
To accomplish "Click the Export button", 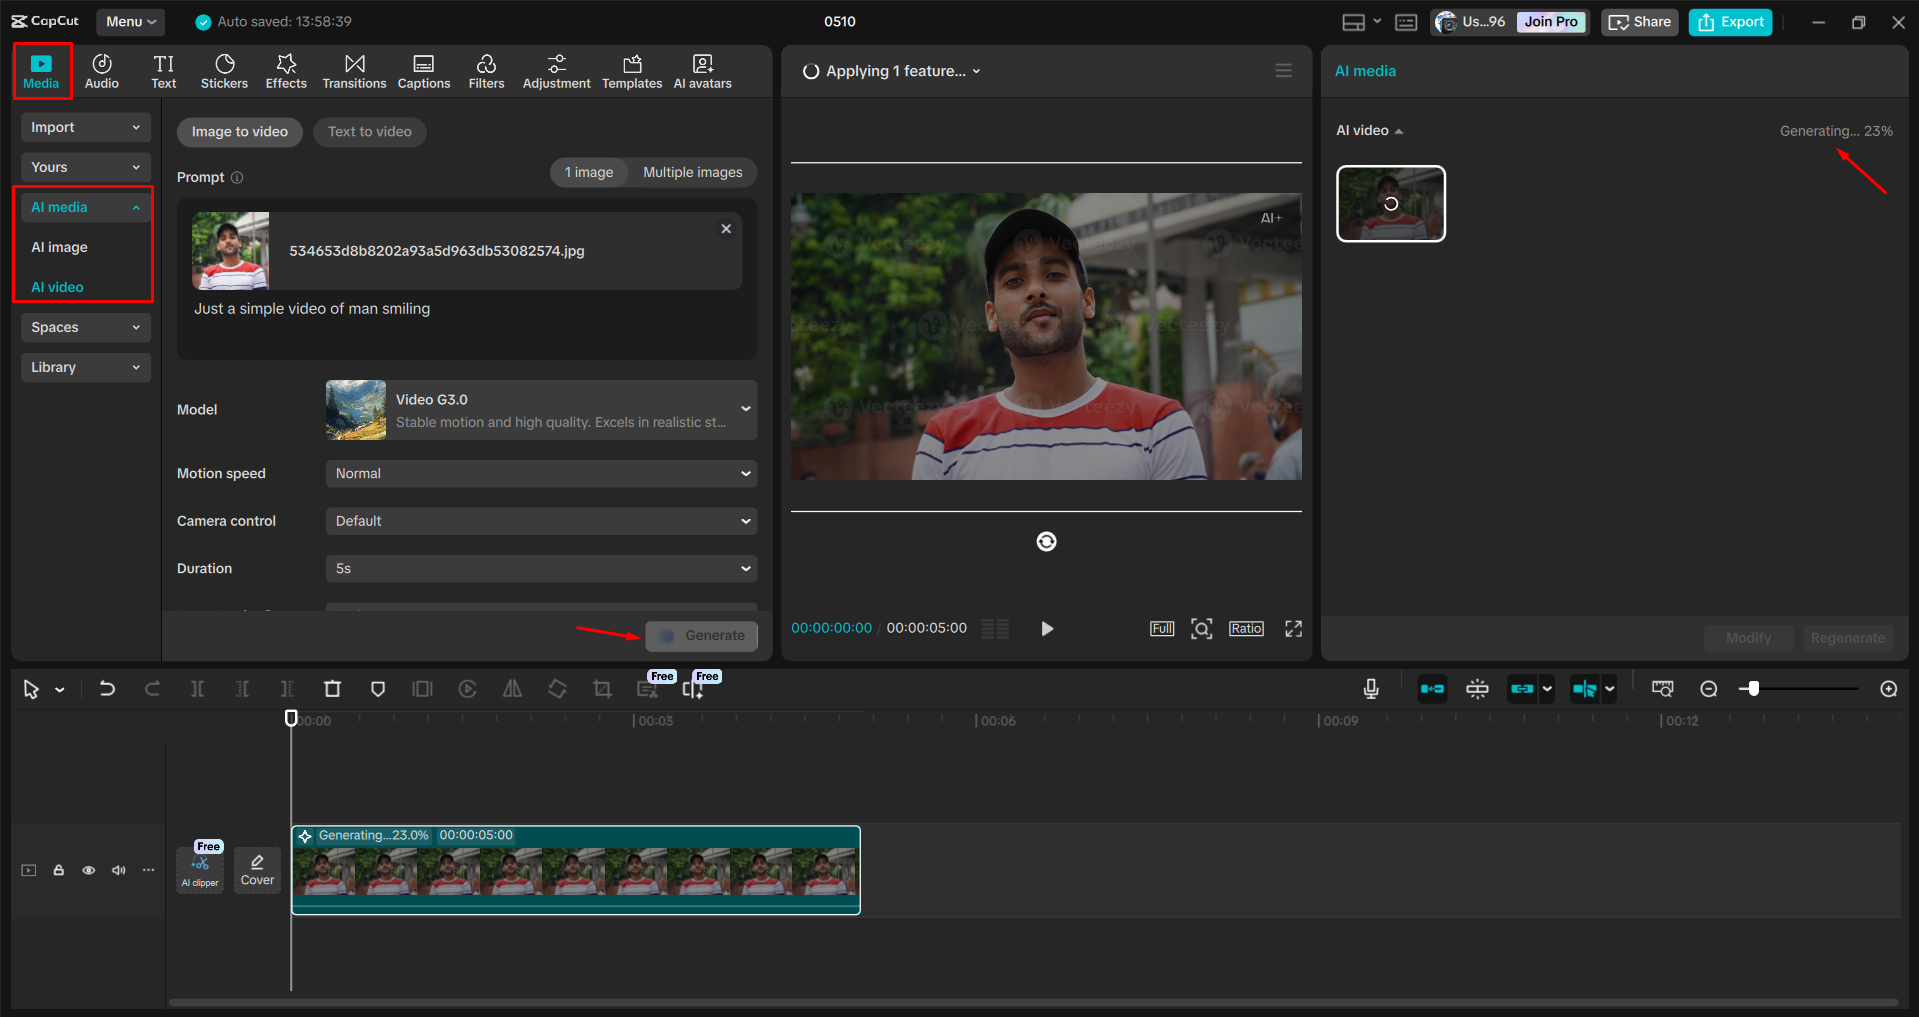I will [x=1729, y=21].
